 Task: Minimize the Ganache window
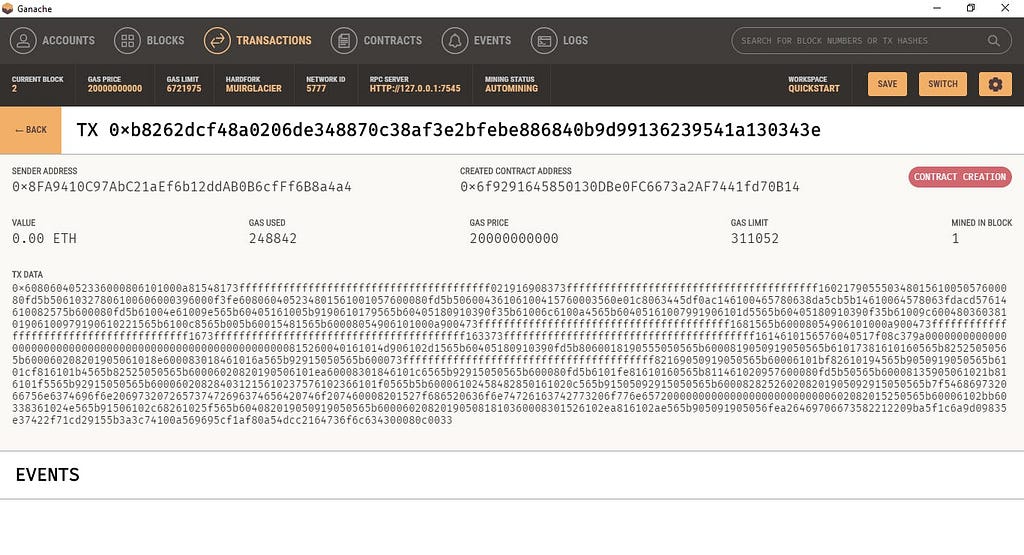coord(937,8)
